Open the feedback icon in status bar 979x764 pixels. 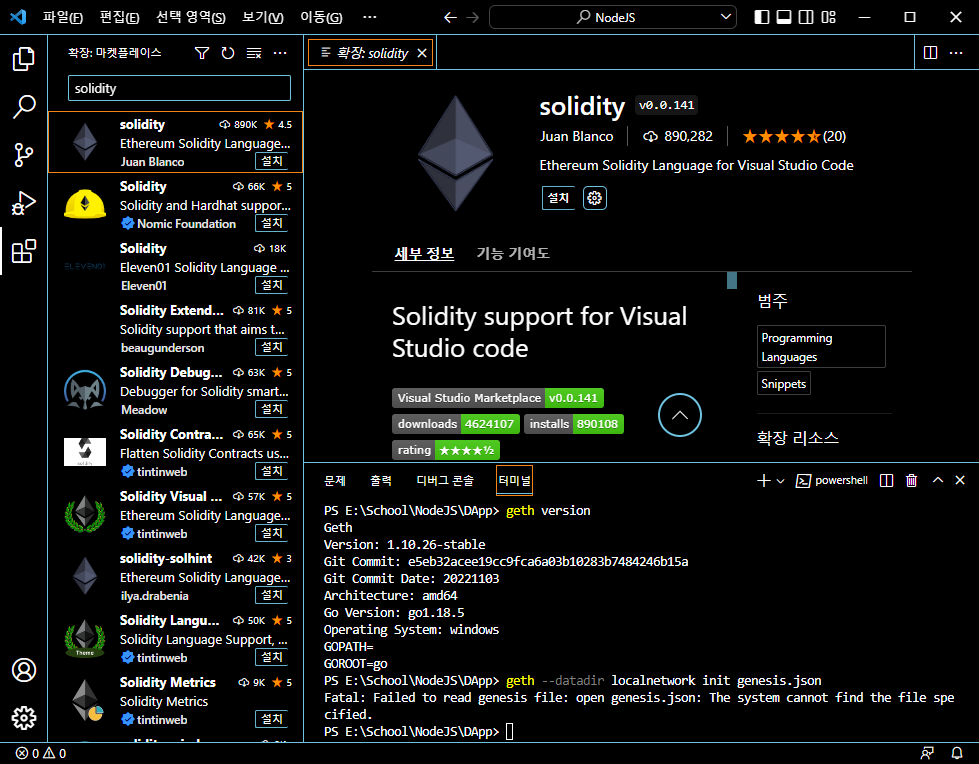point(927,753)
